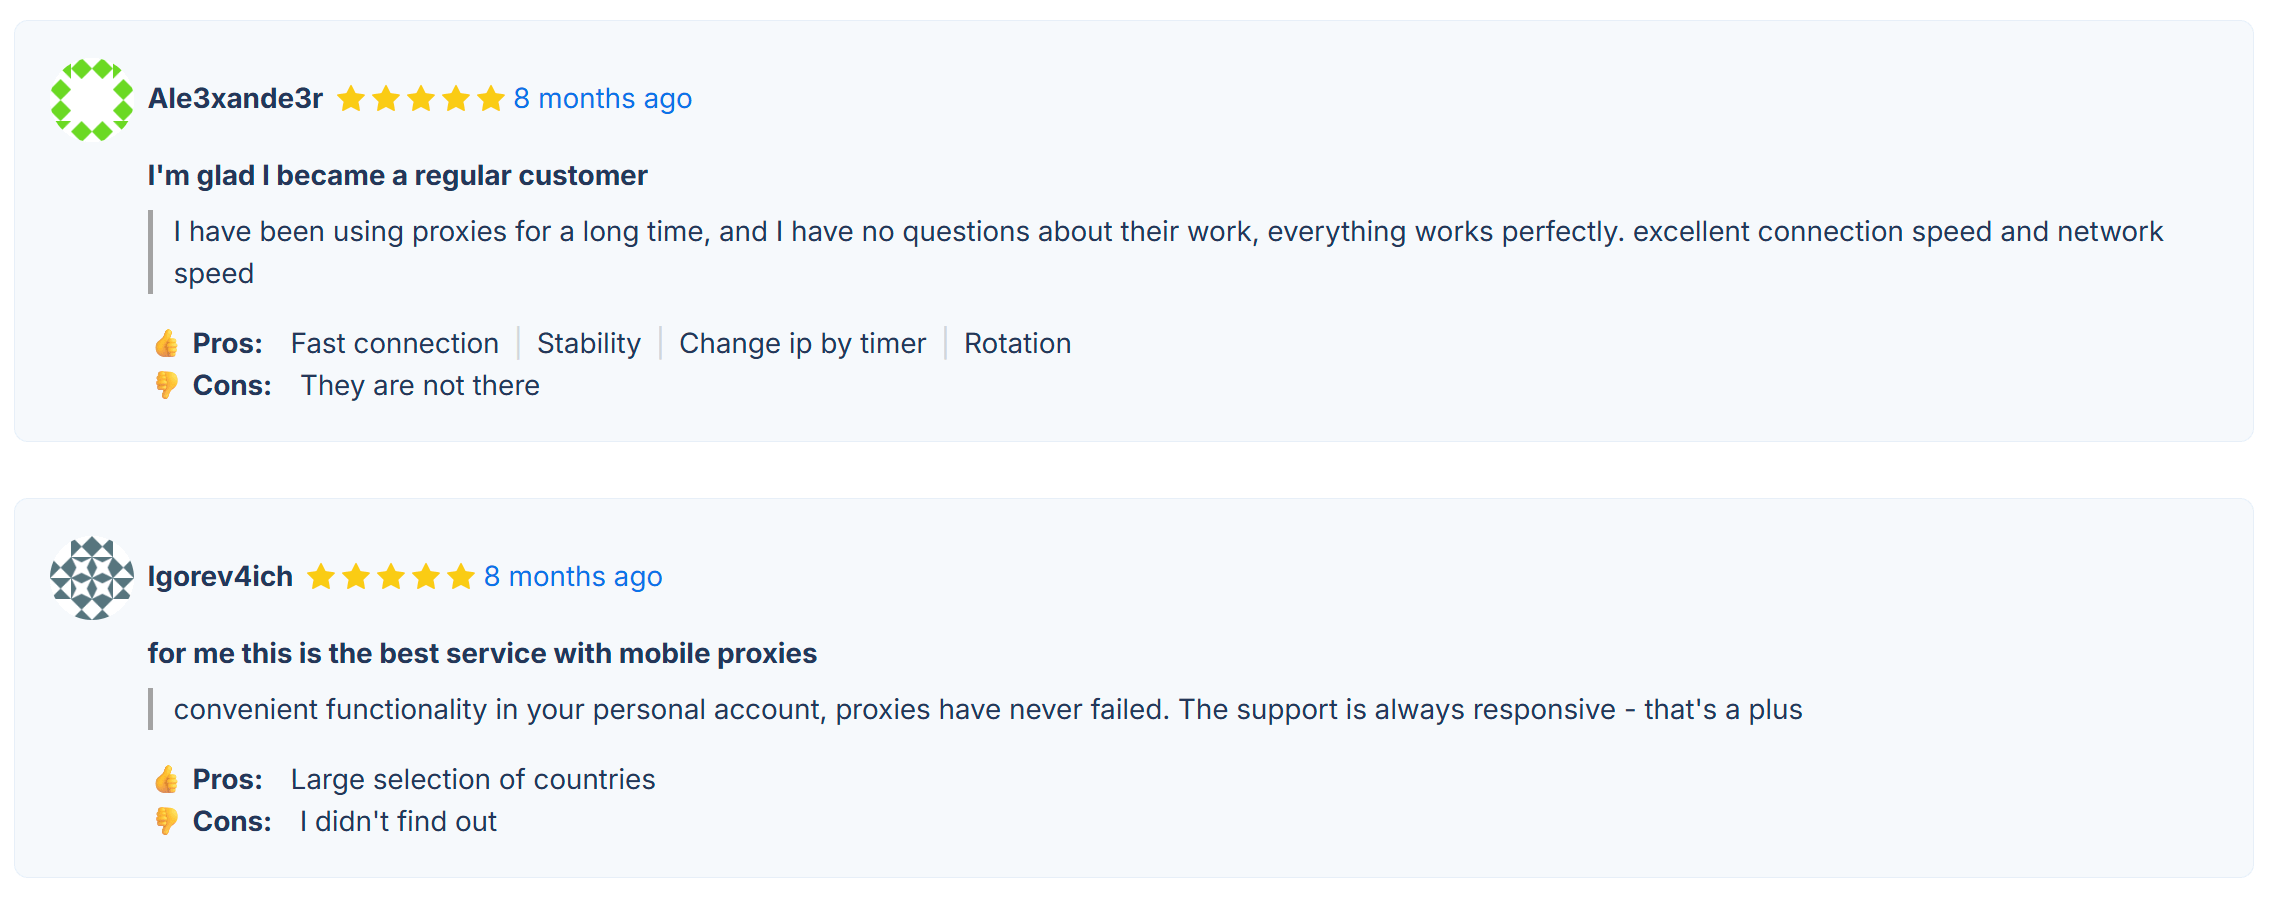This screenshot has width=2269, height=899.
Task: Click the username Igorev4ich
Action: [220, 577]
